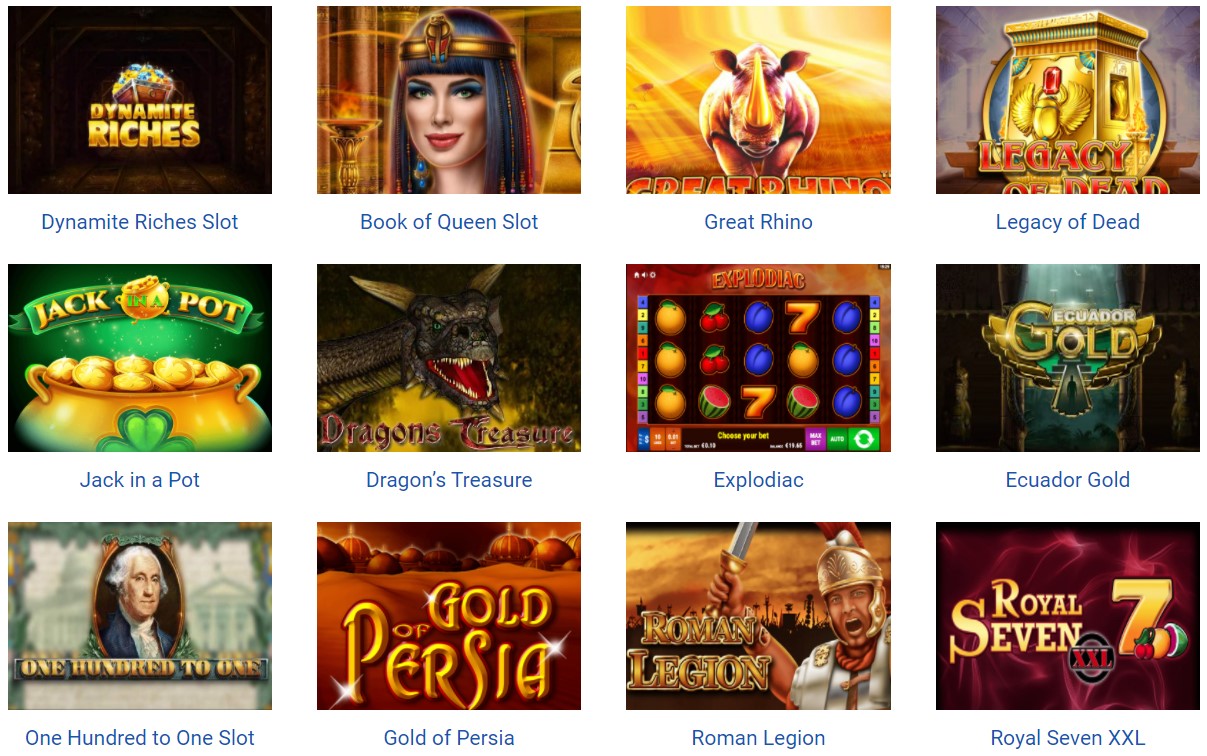Click the Book of Queen Slot link
Viewport: 1207px width, 756px height.
tap(449, 222)
